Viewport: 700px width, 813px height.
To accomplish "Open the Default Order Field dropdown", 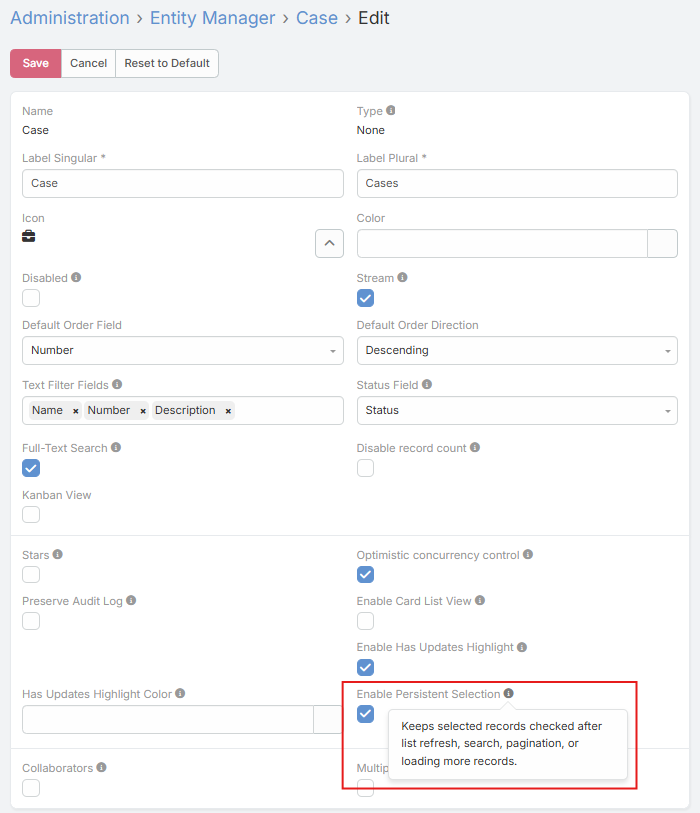I will pos(182,351).
